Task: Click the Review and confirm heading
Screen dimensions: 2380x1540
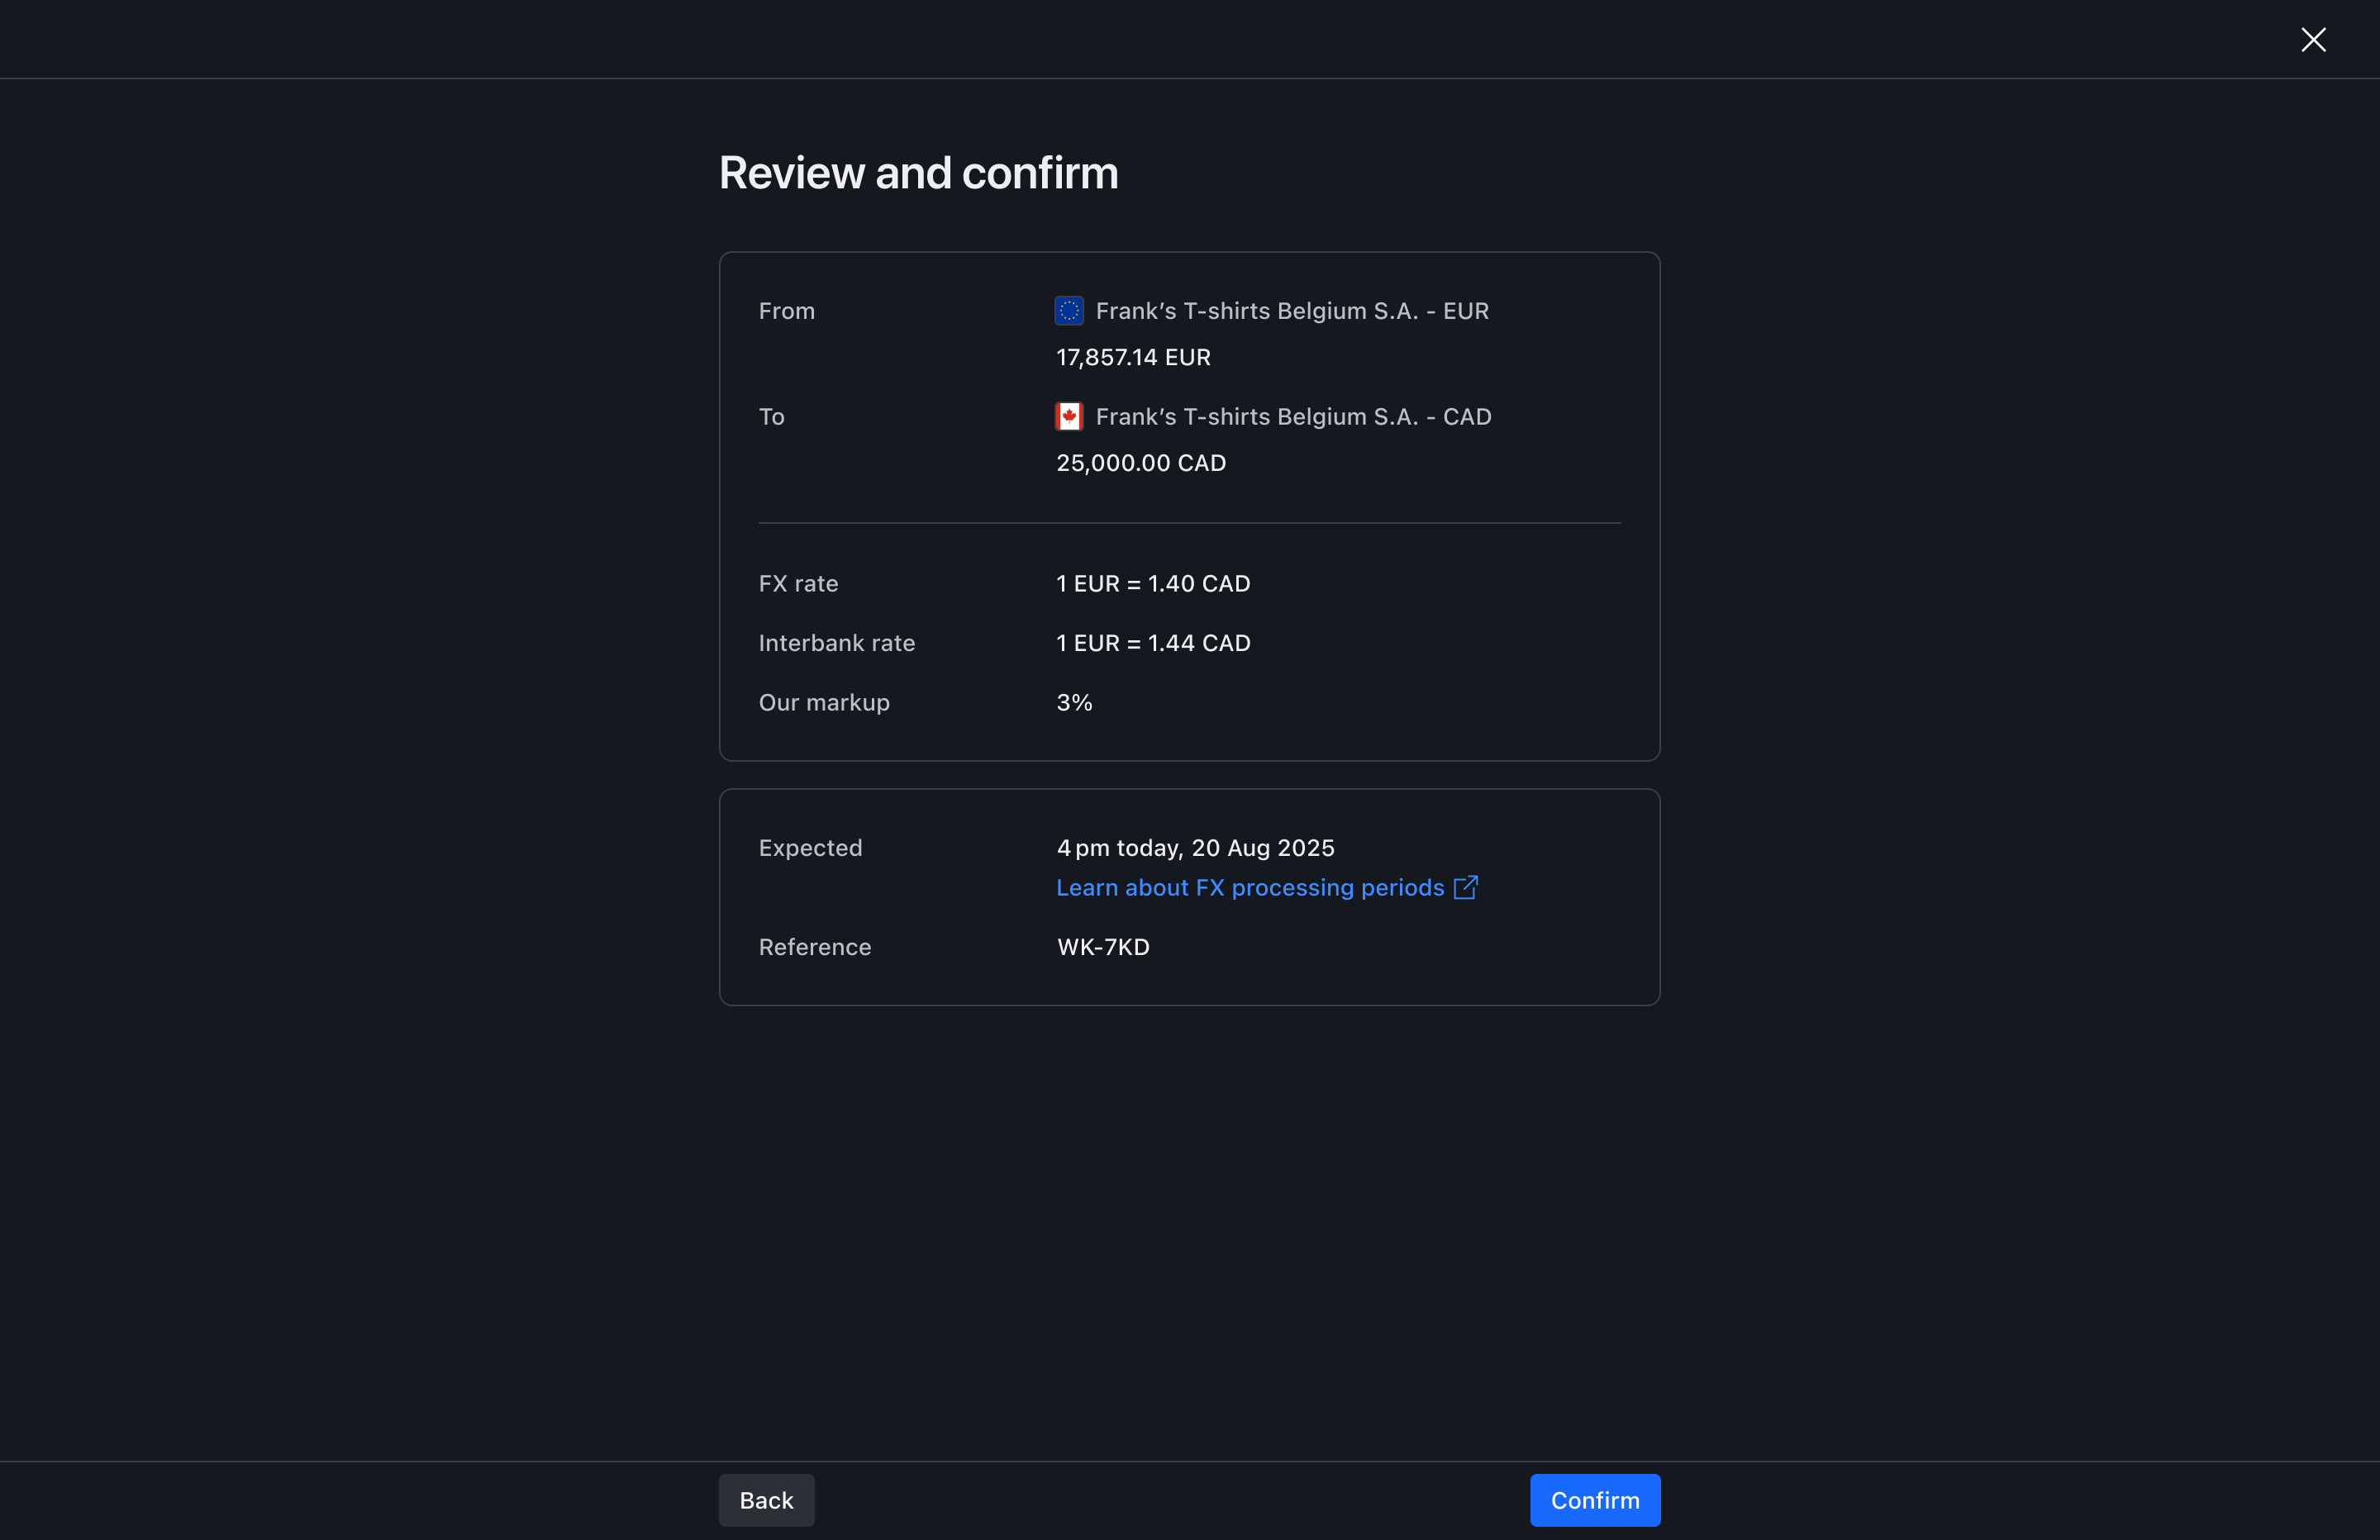Action: pos(918,173)
